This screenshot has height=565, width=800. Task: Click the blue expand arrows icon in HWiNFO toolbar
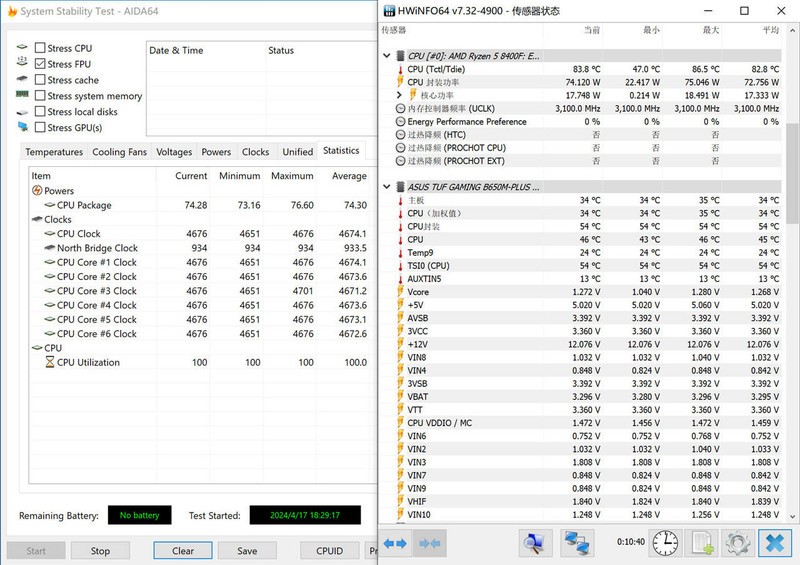[x=395, y=544]
